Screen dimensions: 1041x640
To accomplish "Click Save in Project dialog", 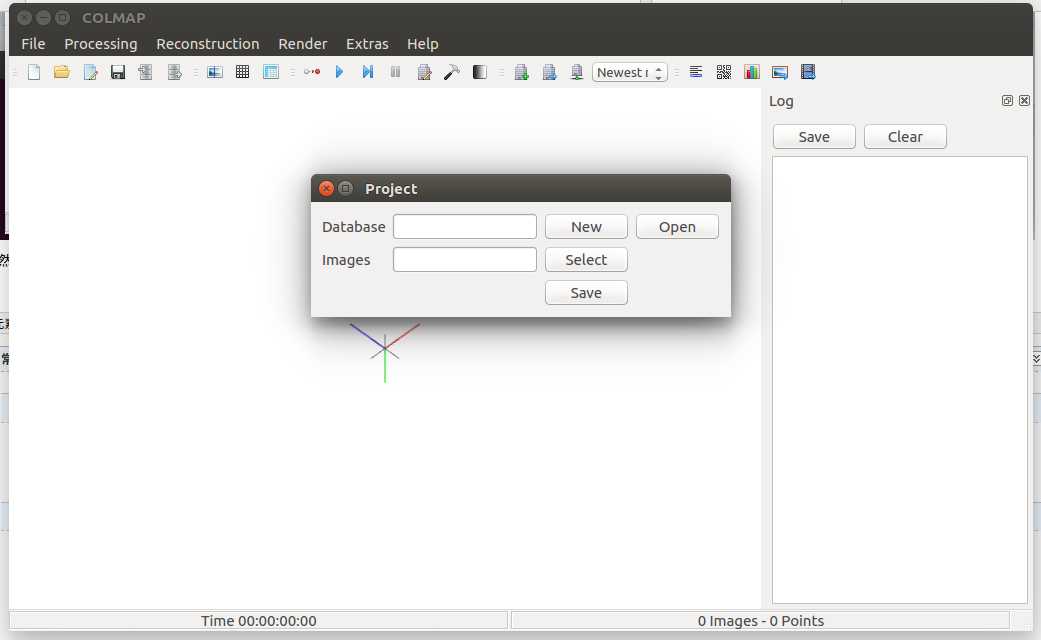I will tap(586, 293).
